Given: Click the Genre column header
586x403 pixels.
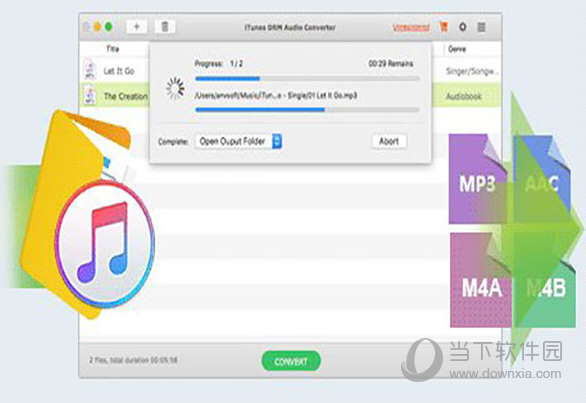Looking at the screenshot, I should (x=457, y=49).
